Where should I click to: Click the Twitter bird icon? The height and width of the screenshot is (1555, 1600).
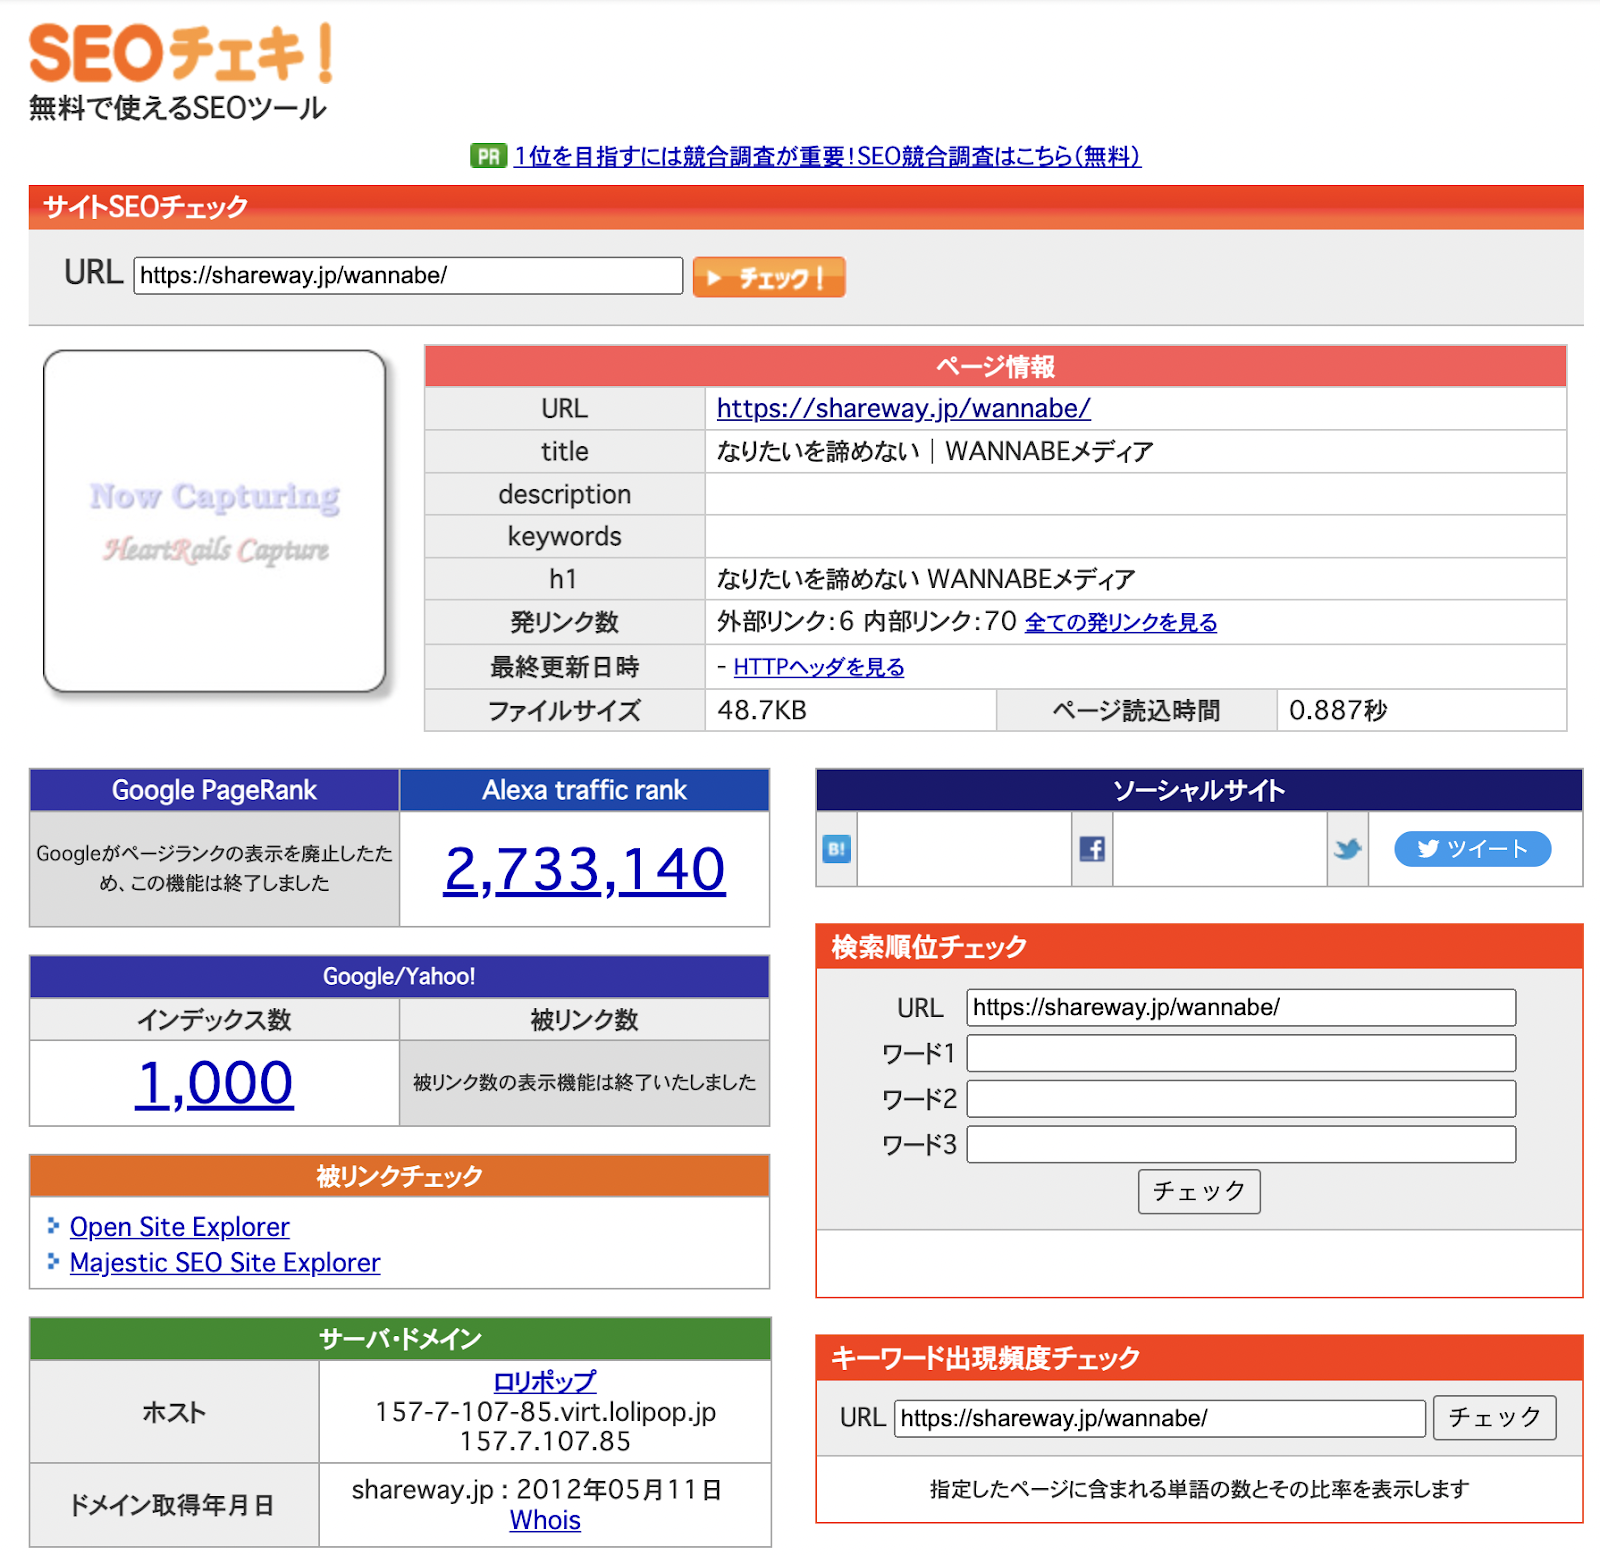pos(1348,849)
